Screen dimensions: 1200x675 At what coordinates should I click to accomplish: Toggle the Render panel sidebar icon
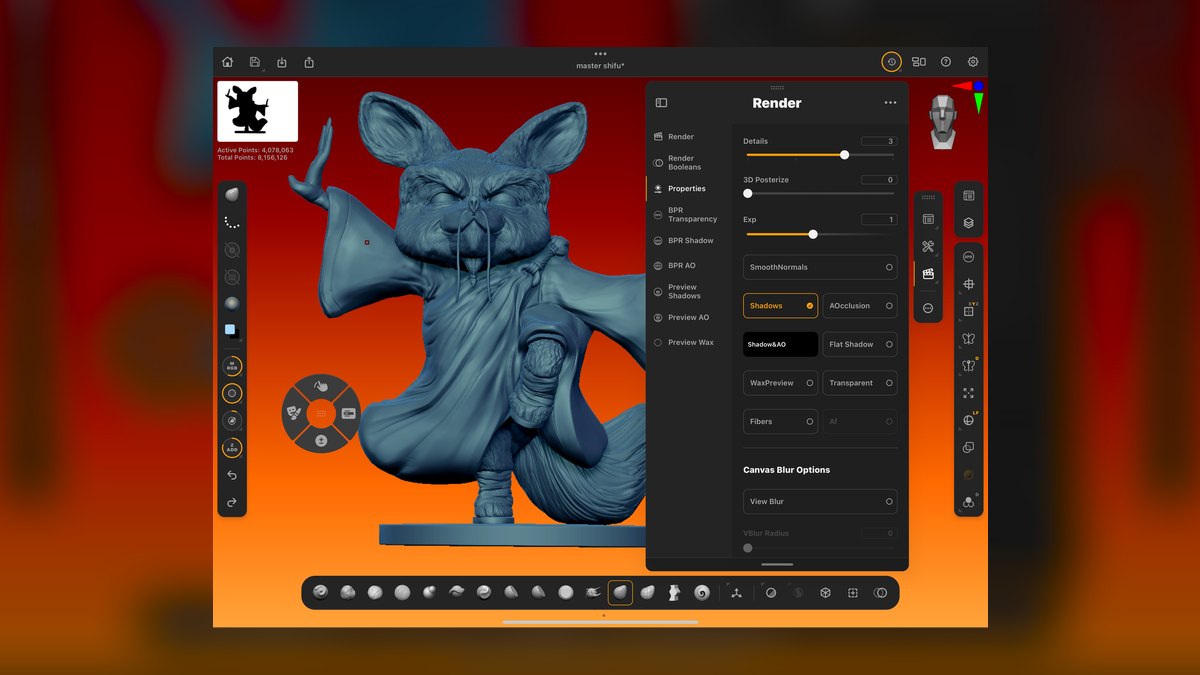point(661,103)
